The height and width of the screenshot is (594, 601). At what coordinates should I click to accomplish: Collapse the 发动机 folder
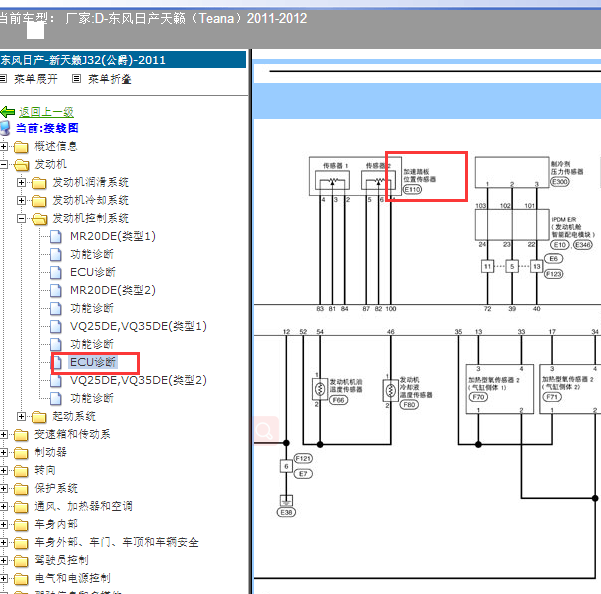point(3,164)
